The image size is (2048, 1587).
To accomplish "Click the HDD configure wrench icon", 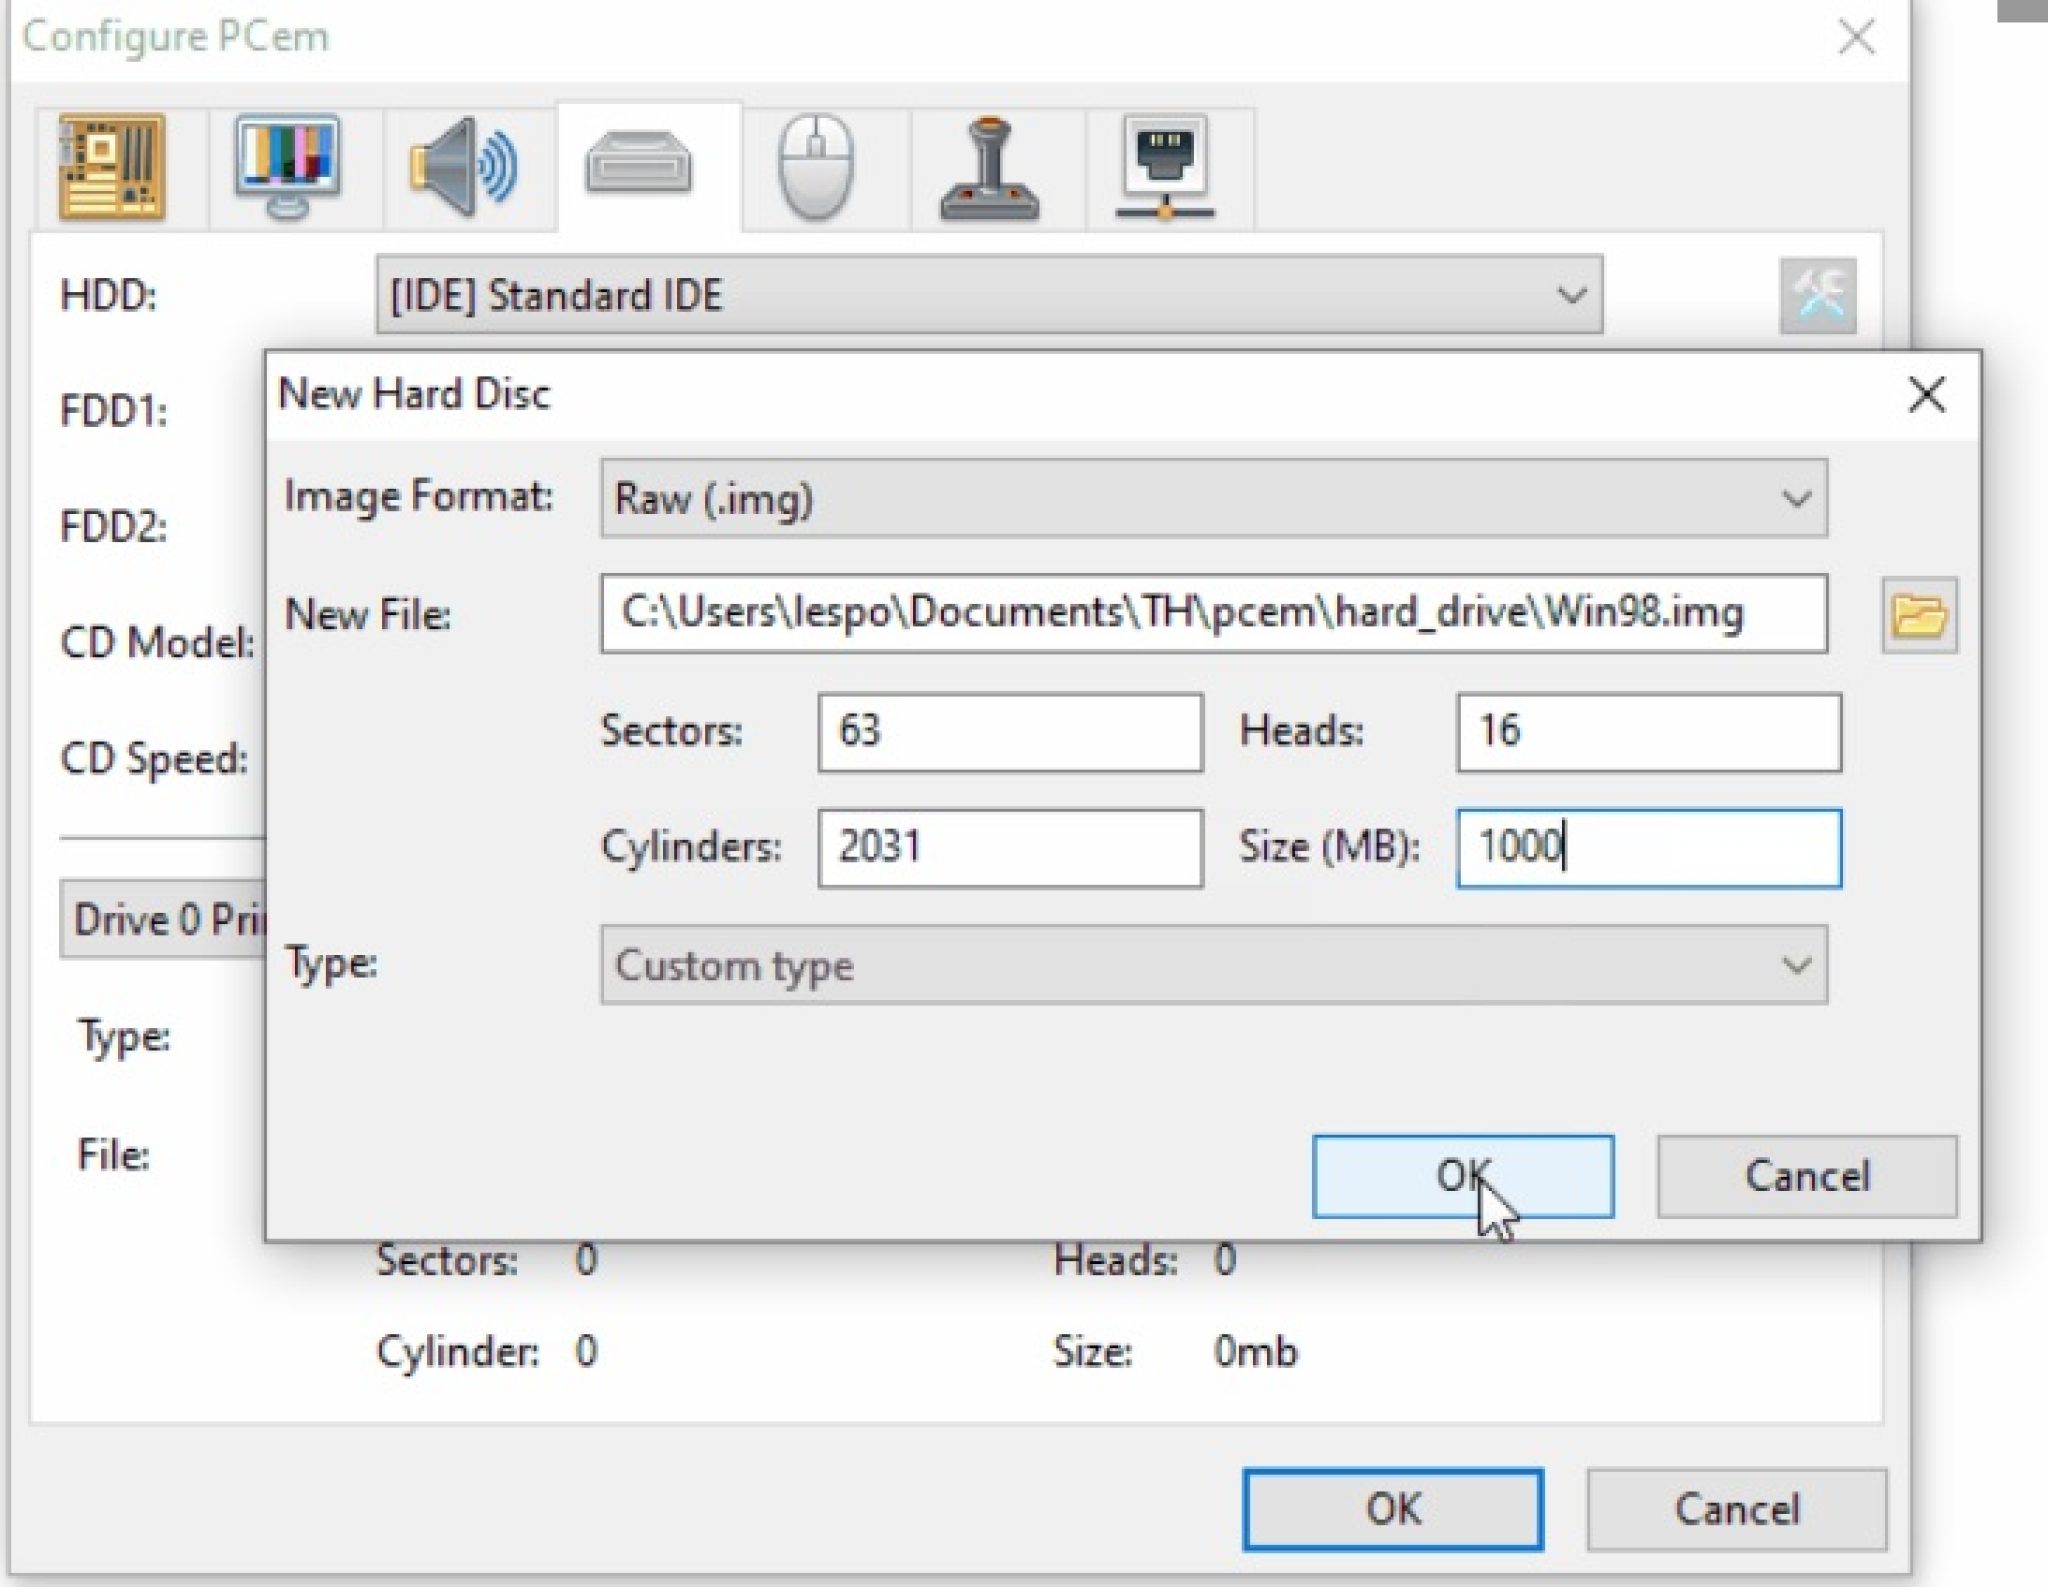I will [1820, 295].
